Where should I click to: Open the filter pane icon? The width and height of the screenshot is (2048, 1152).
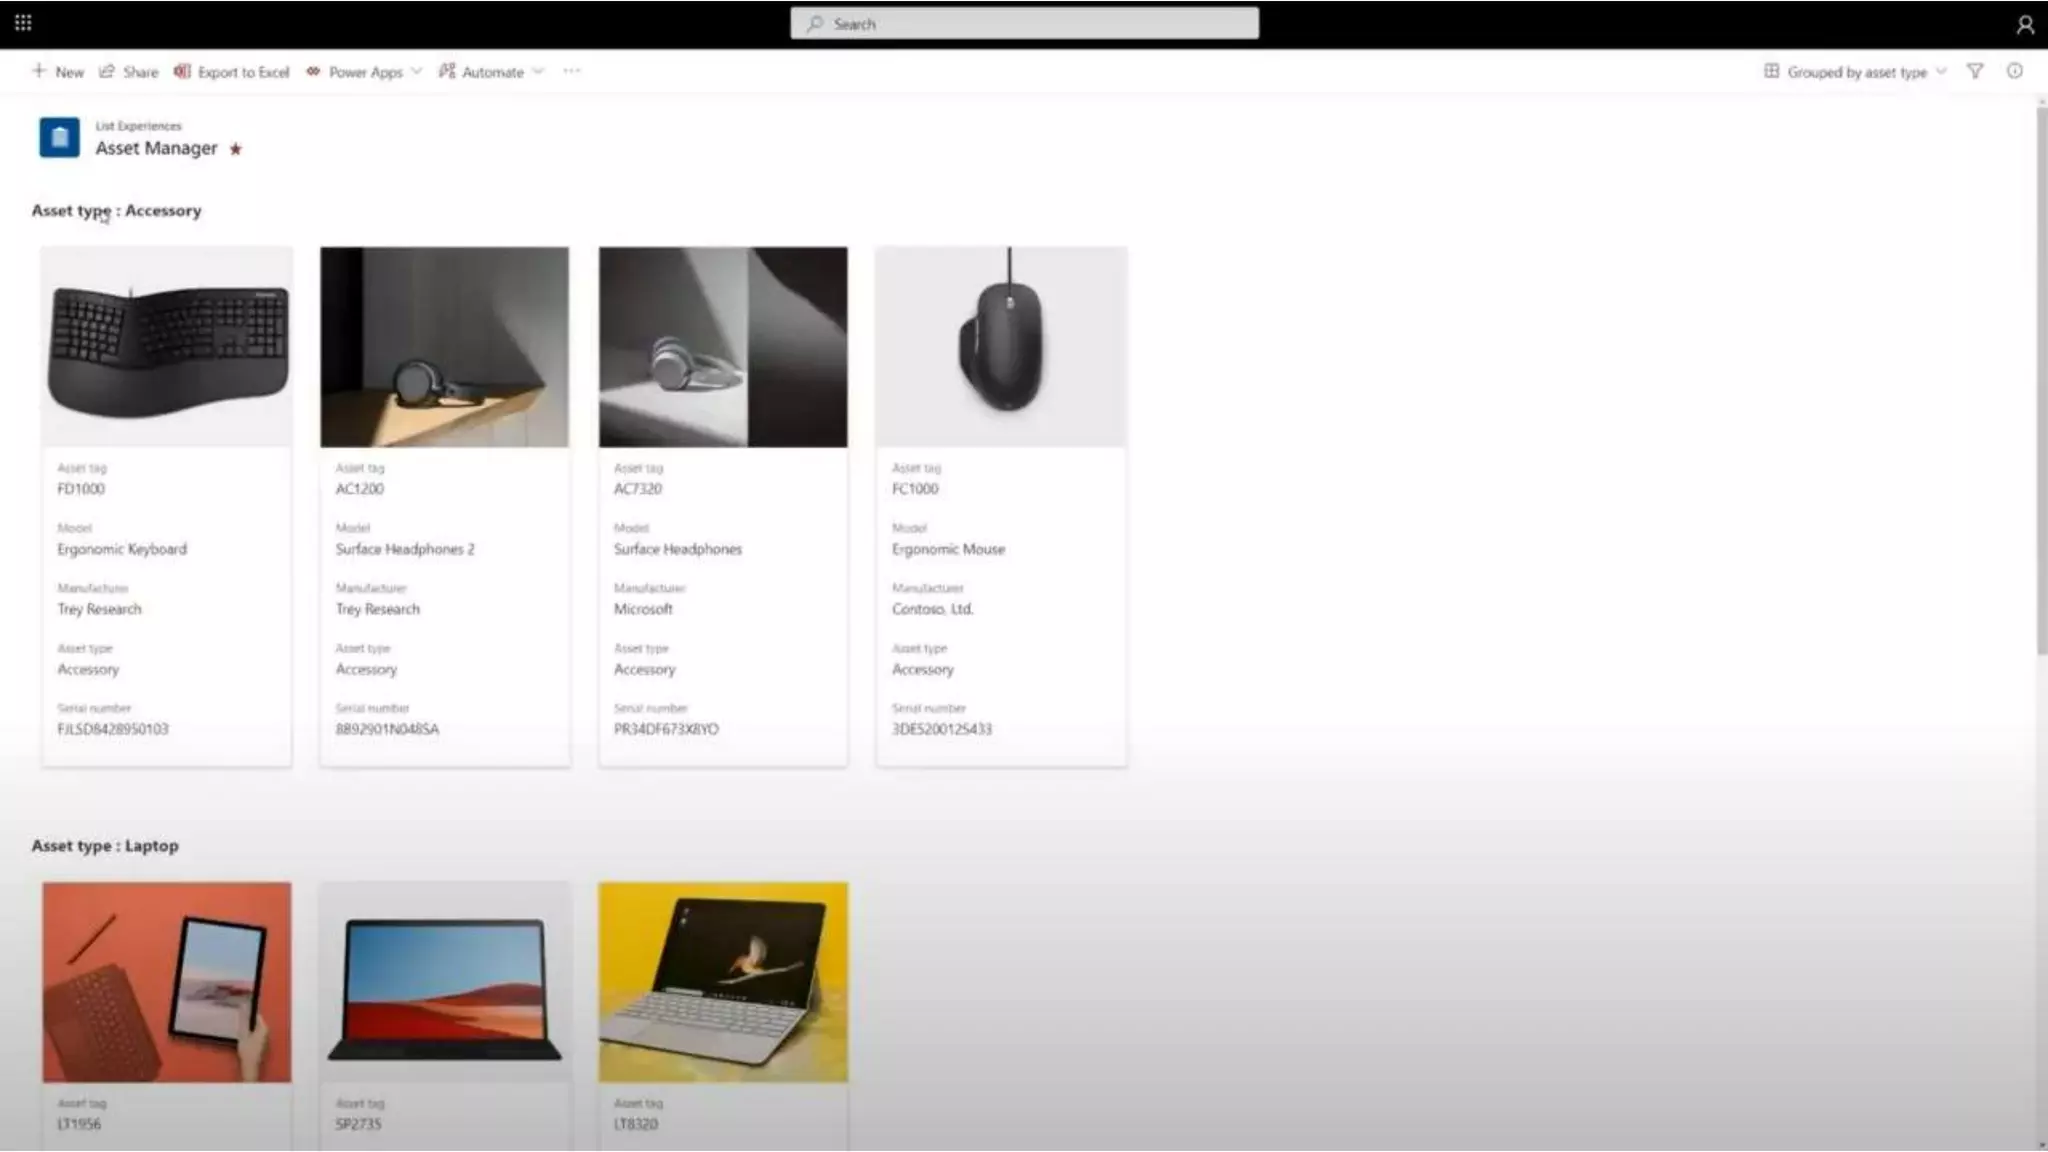(x=1975, y=71)
